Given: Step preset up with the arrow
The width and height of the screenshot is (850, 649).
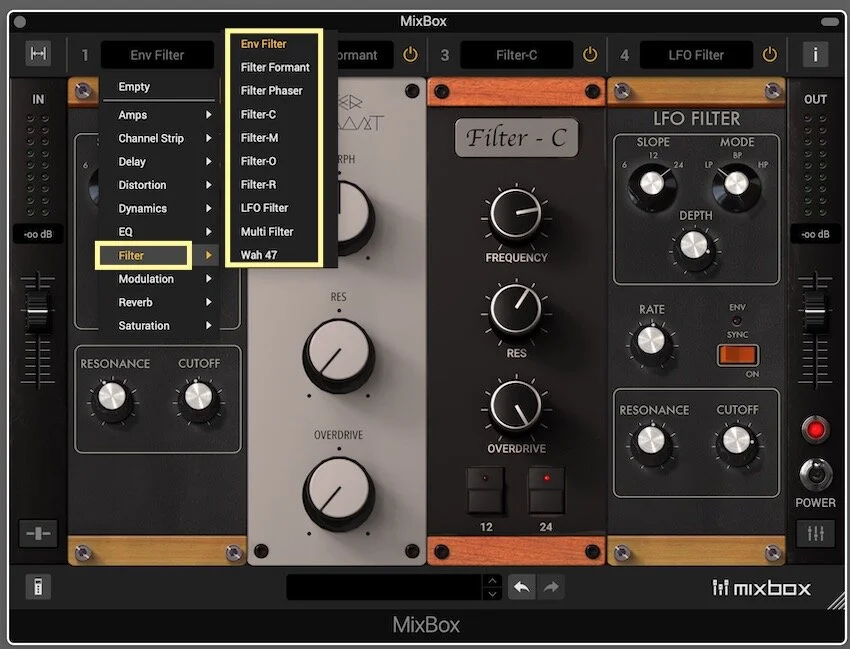Looking at the screenshot, I should pyautogui.click(x=492, y=581).
